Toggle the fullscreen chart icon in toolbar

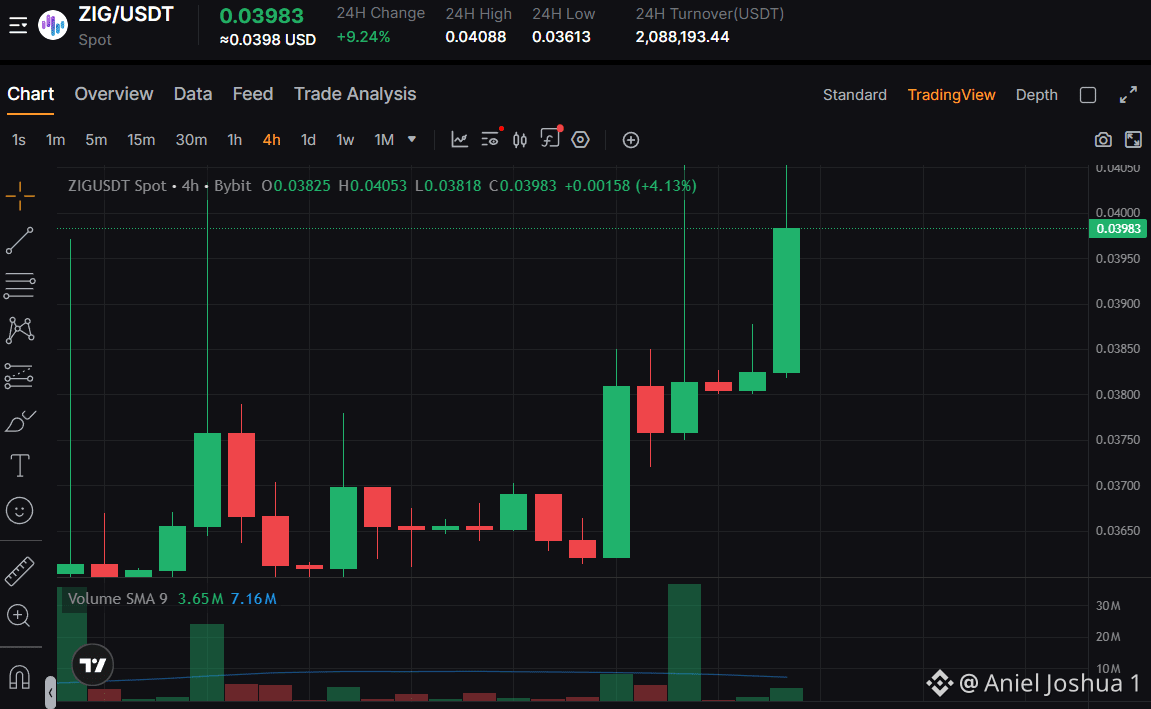(x=1133, y=139)
